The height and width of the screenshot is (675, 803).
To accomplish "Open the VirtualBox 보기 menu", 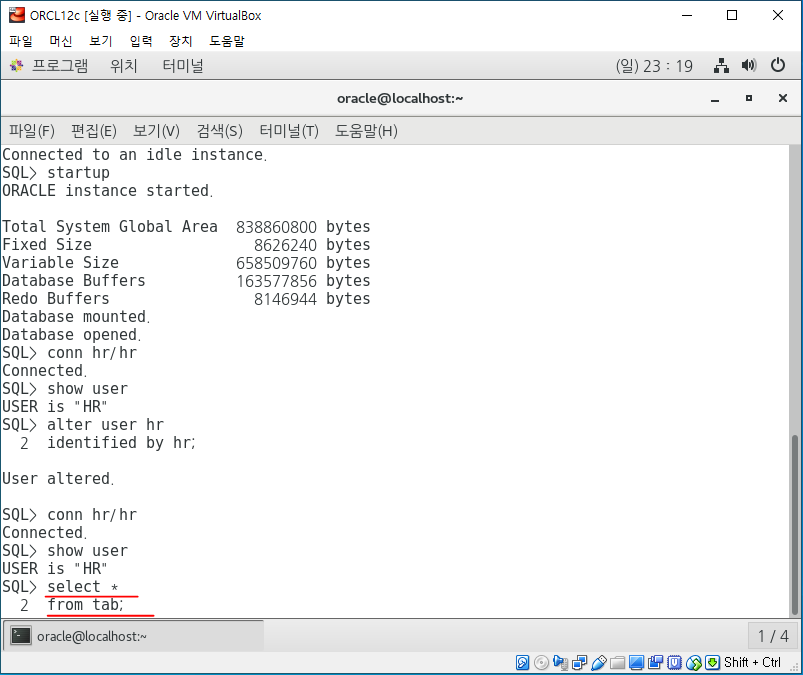I will 100,40.
